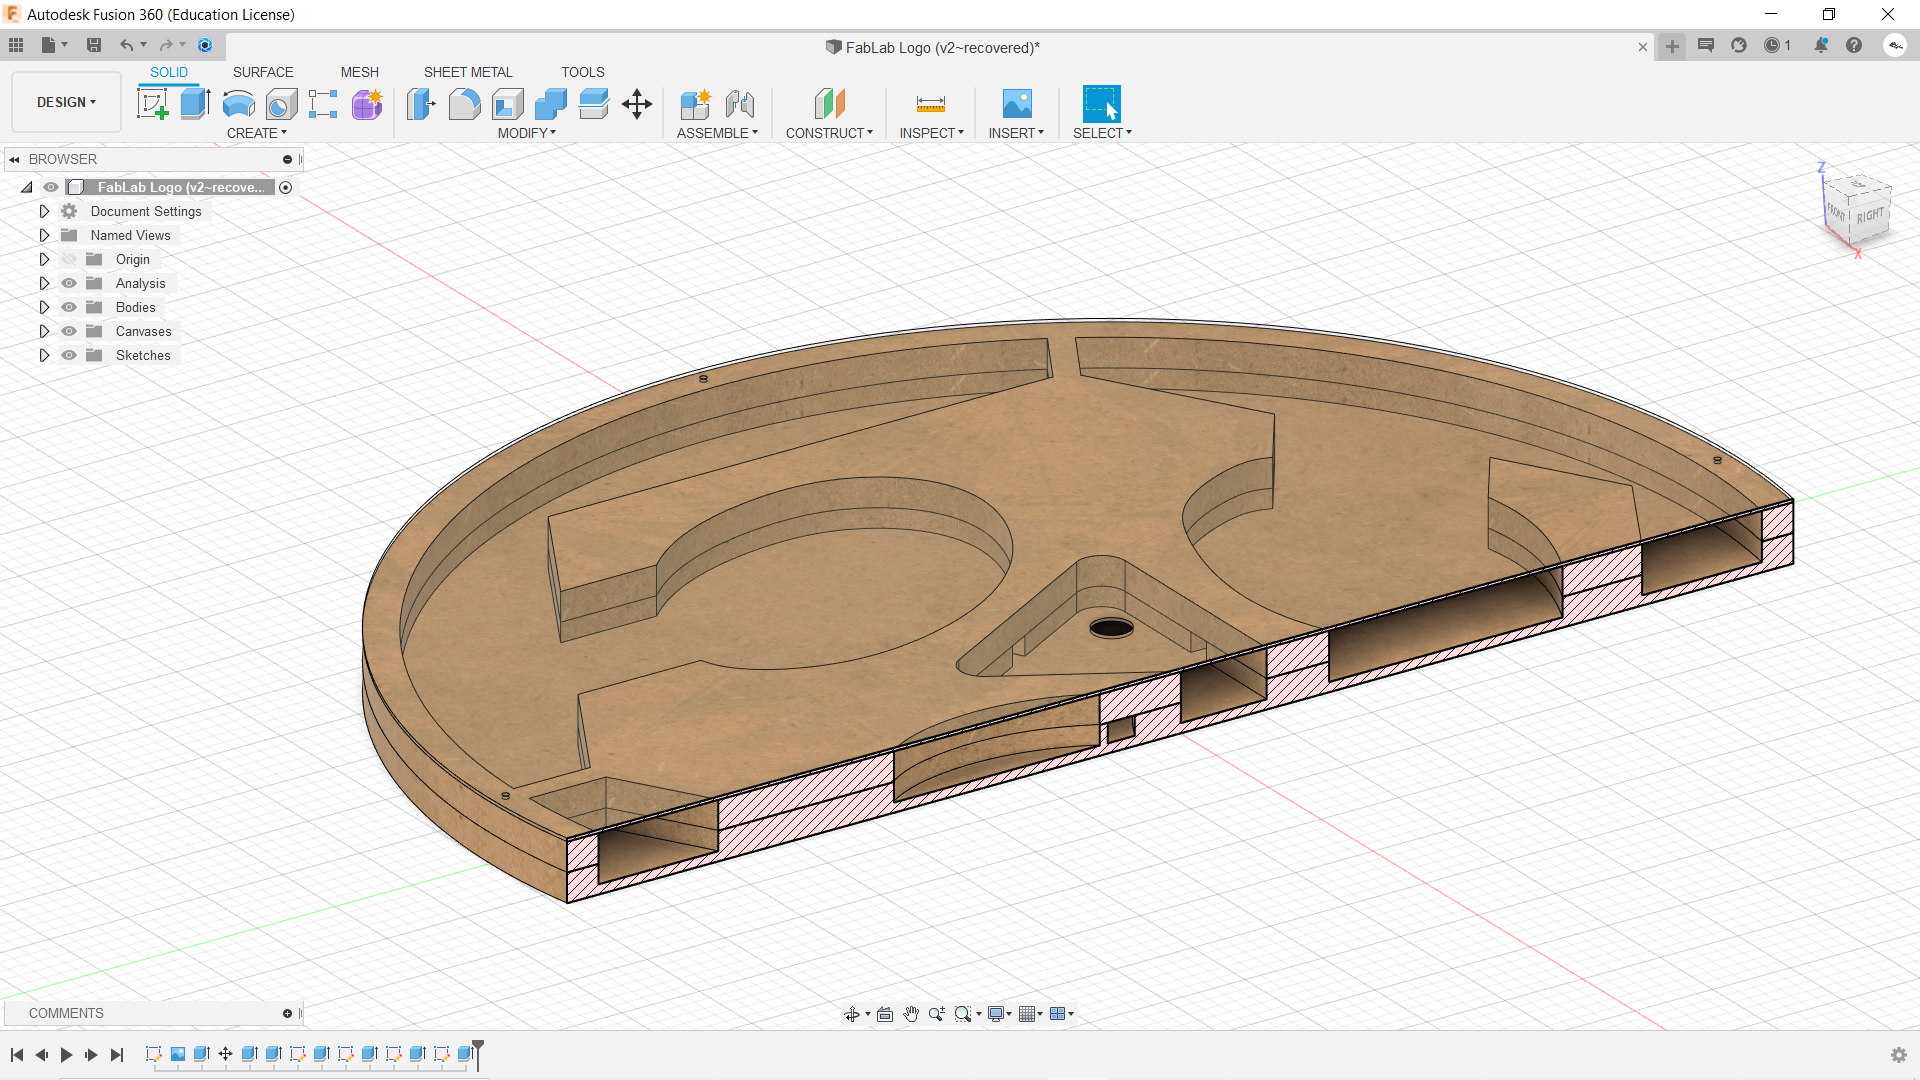Select the Hole tool
Viewport: 1920px width, 1080px height.
[x=281, y=105]
